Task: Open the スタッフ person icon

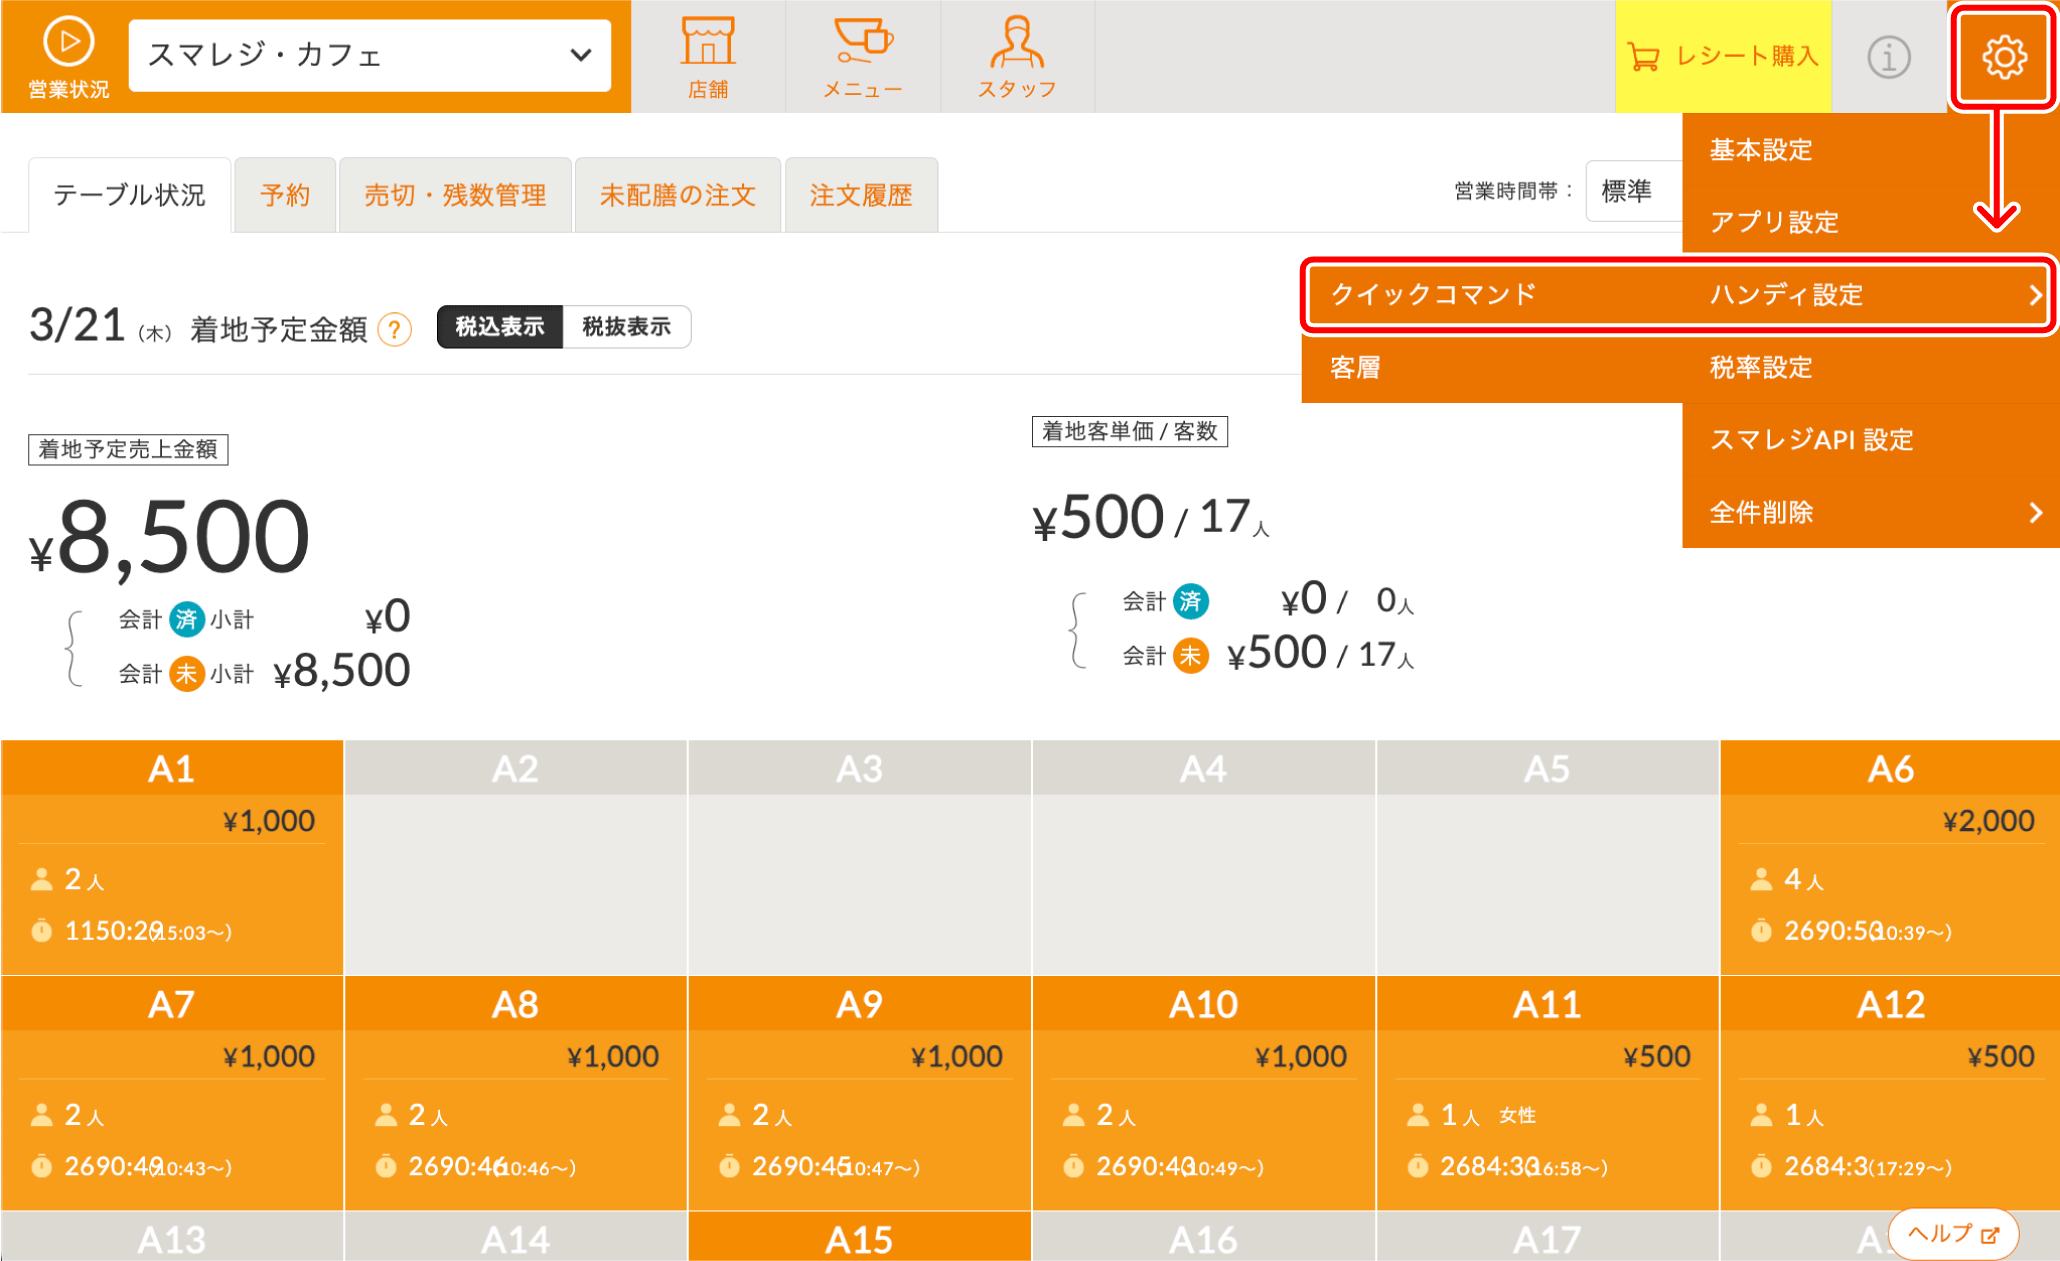Action: [x=1017, y=41]
